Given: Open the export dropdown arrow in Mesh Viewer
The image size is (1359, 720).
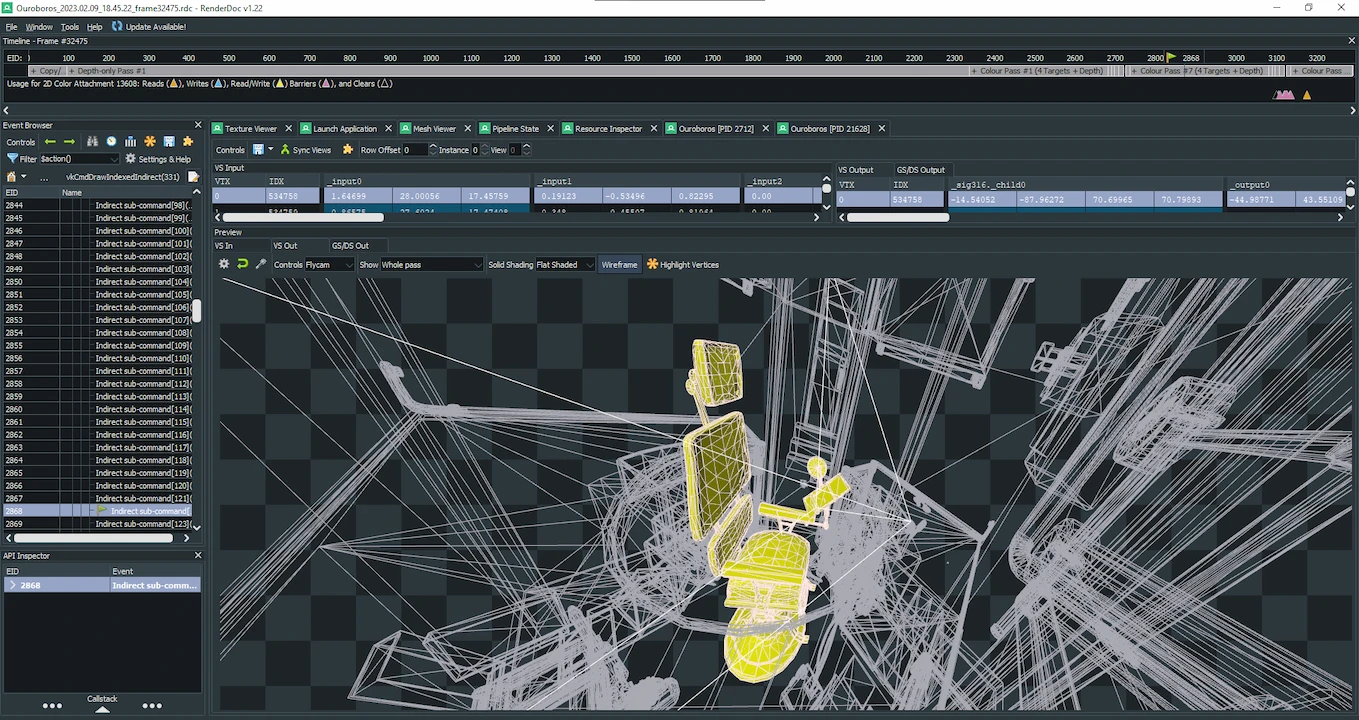Looking at the screenshot, I should point(270,150).
